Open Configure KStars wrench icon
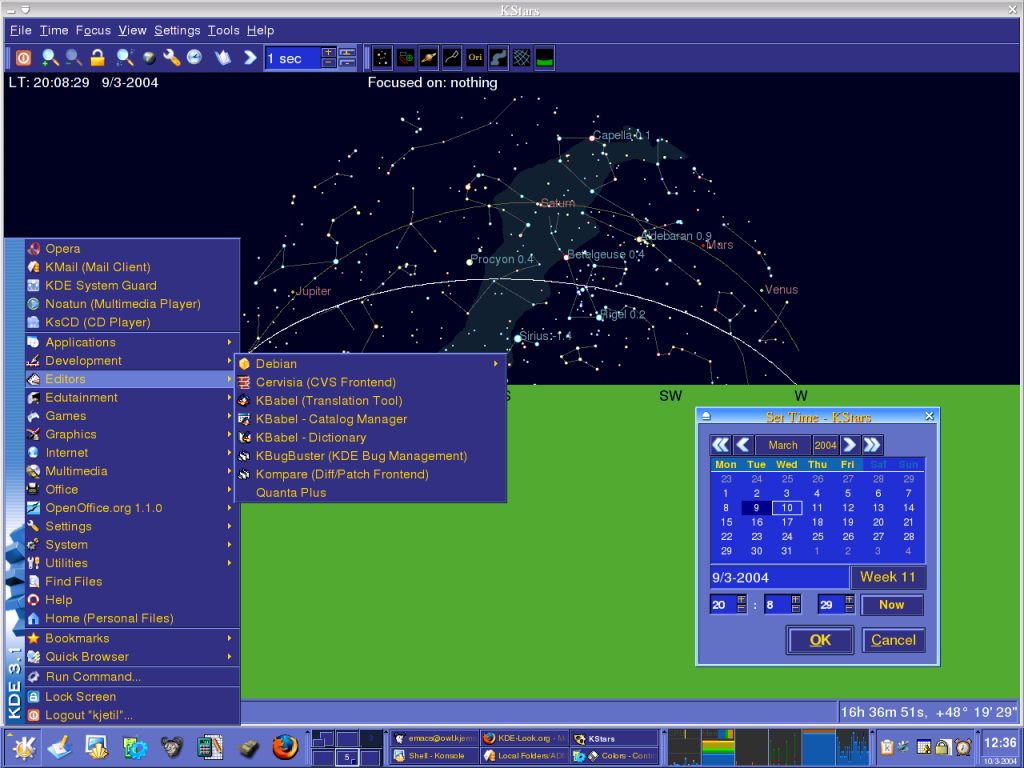Screen dimensions: 1024x768 [x=172, y=58]
